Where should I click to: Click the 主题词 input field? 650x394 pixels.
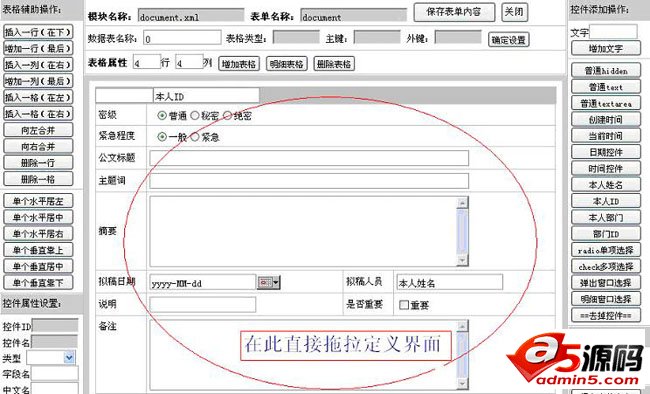[x=309, y=181]
